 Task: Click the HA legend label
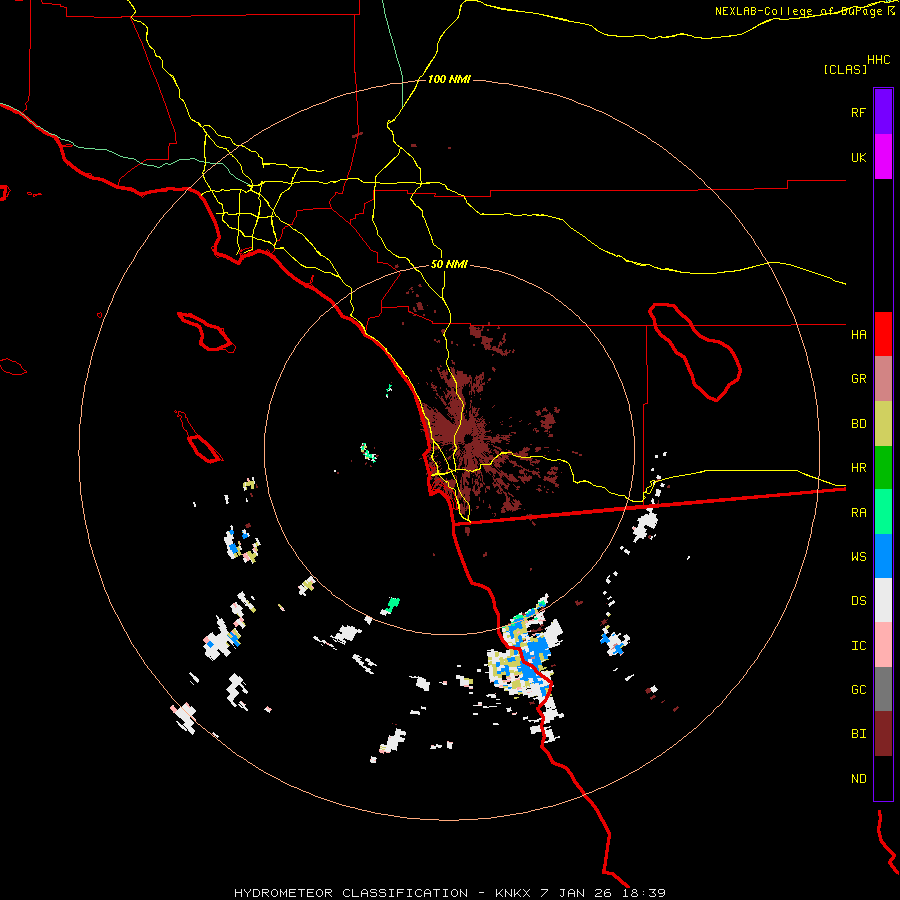coord(858,335)
